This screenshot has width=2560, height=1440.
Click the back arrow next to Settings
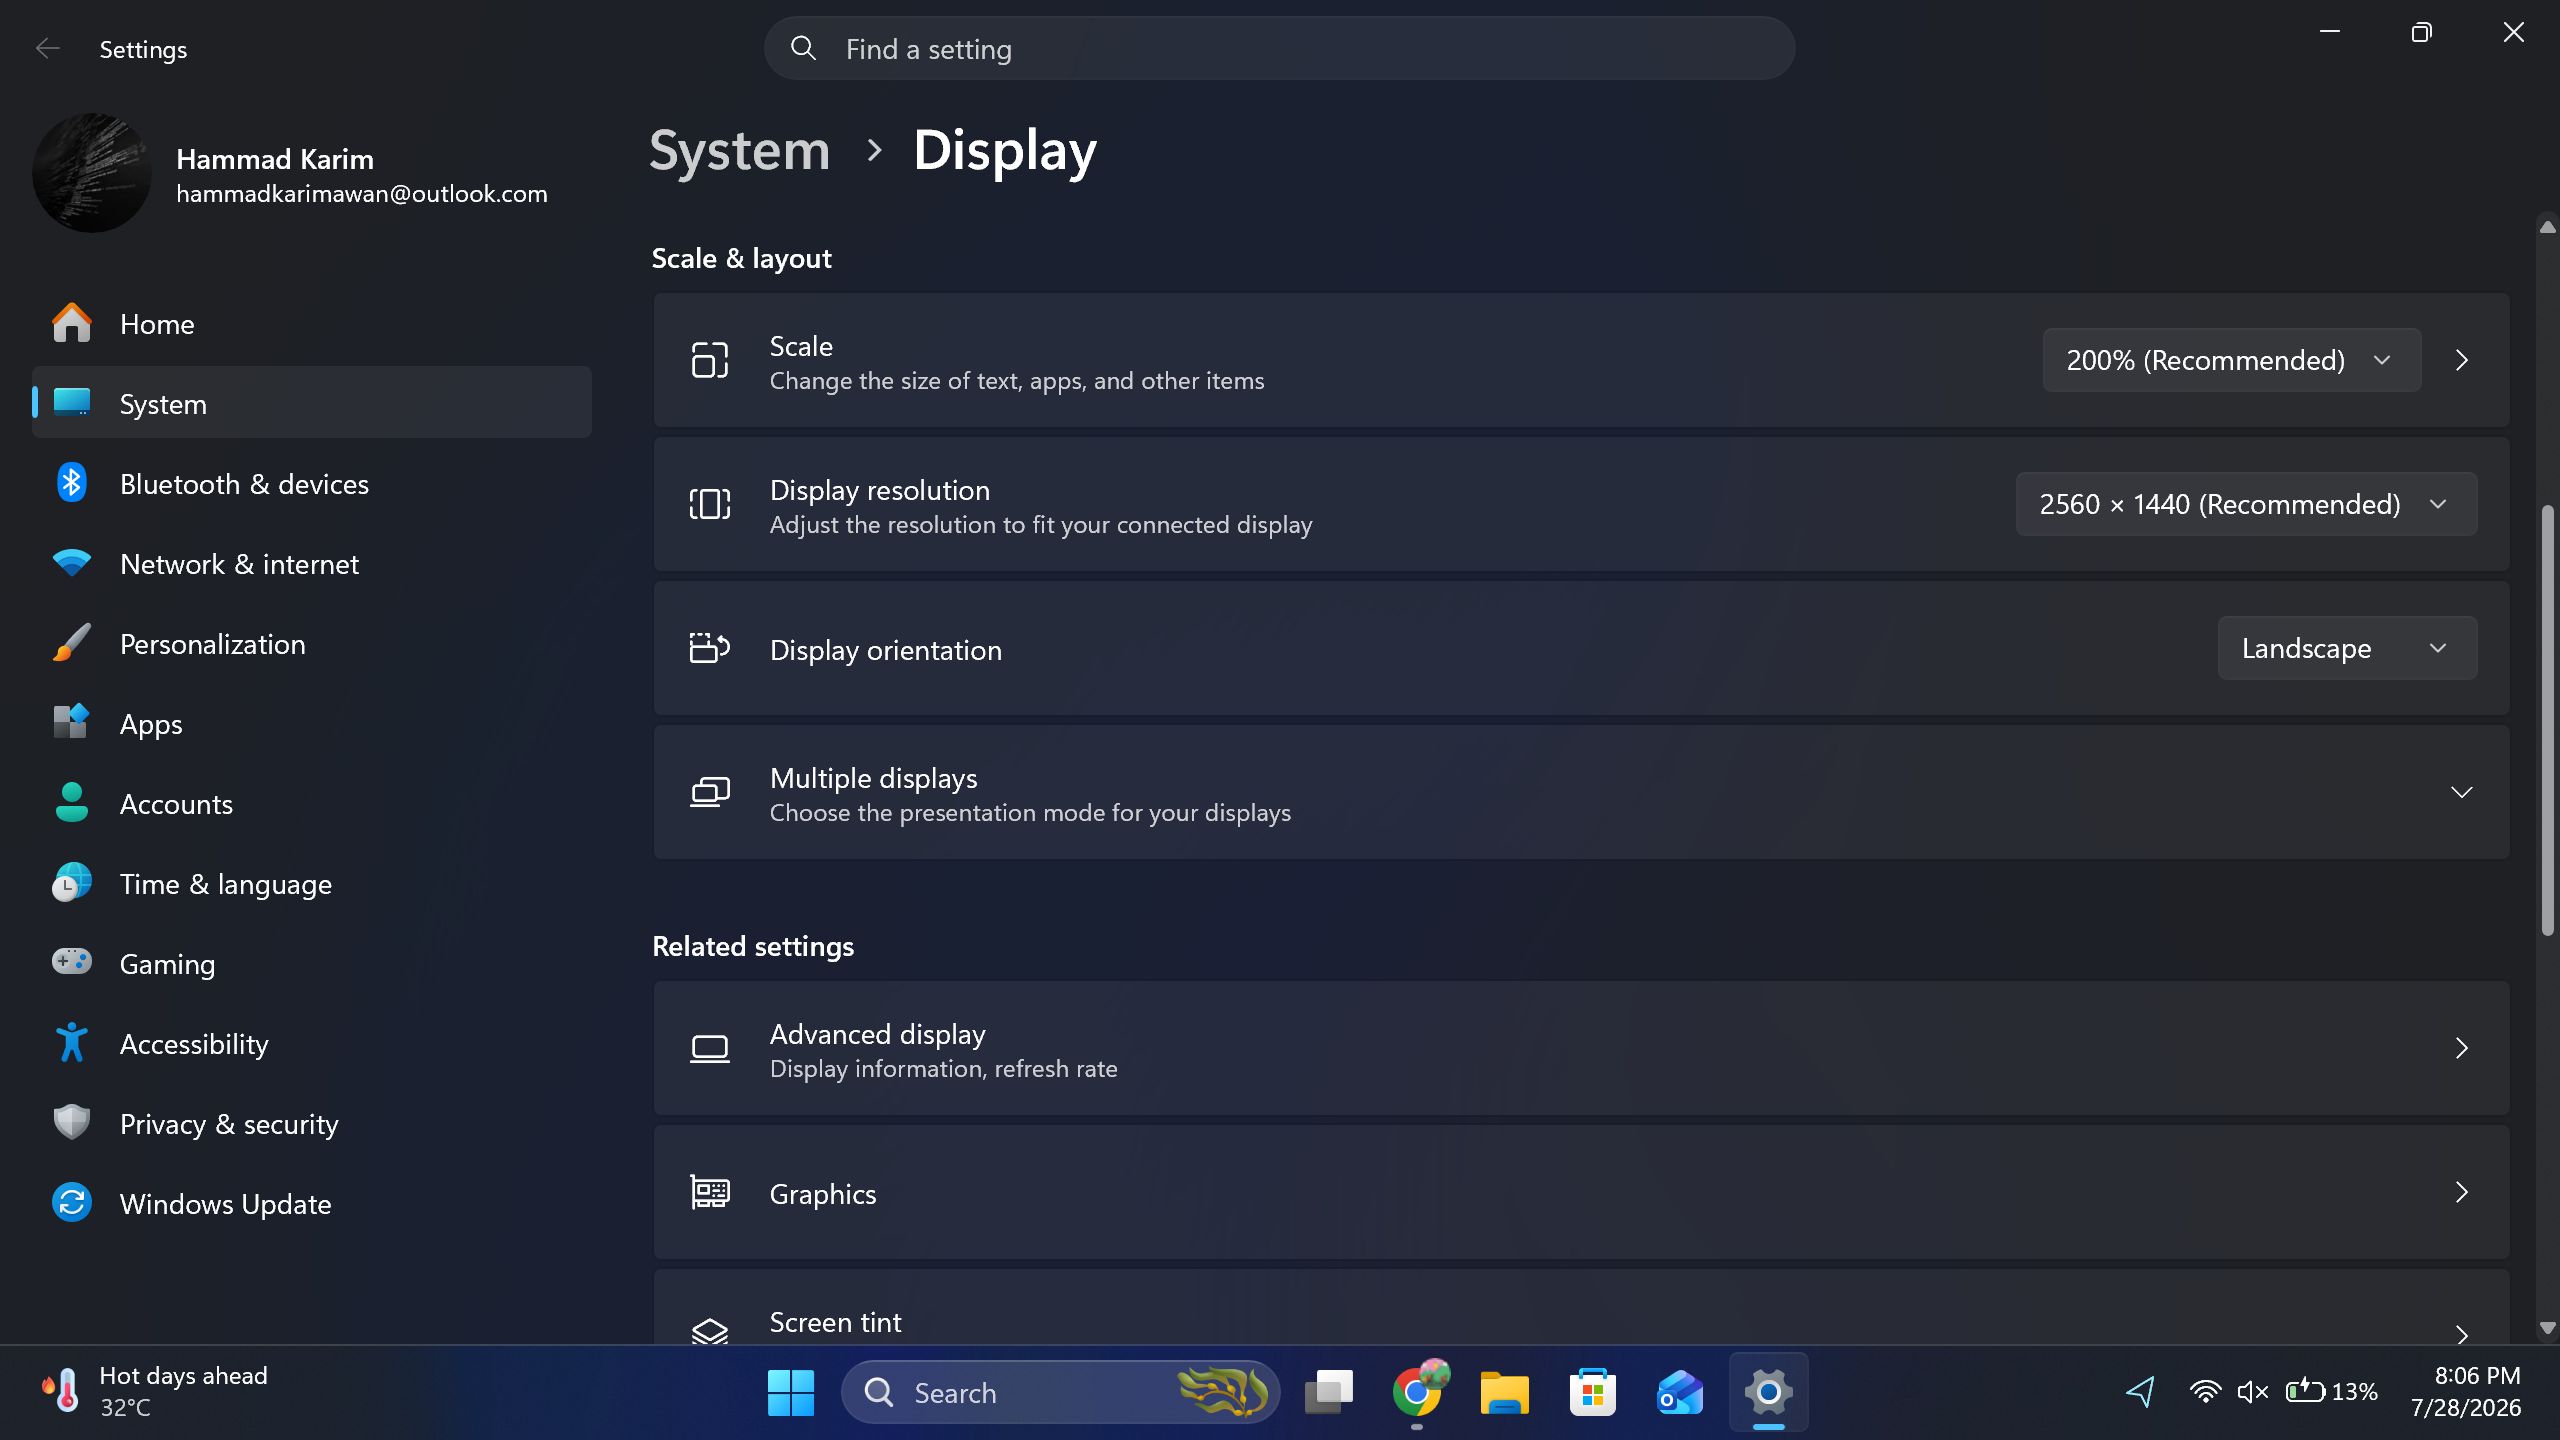coord(48,48)
